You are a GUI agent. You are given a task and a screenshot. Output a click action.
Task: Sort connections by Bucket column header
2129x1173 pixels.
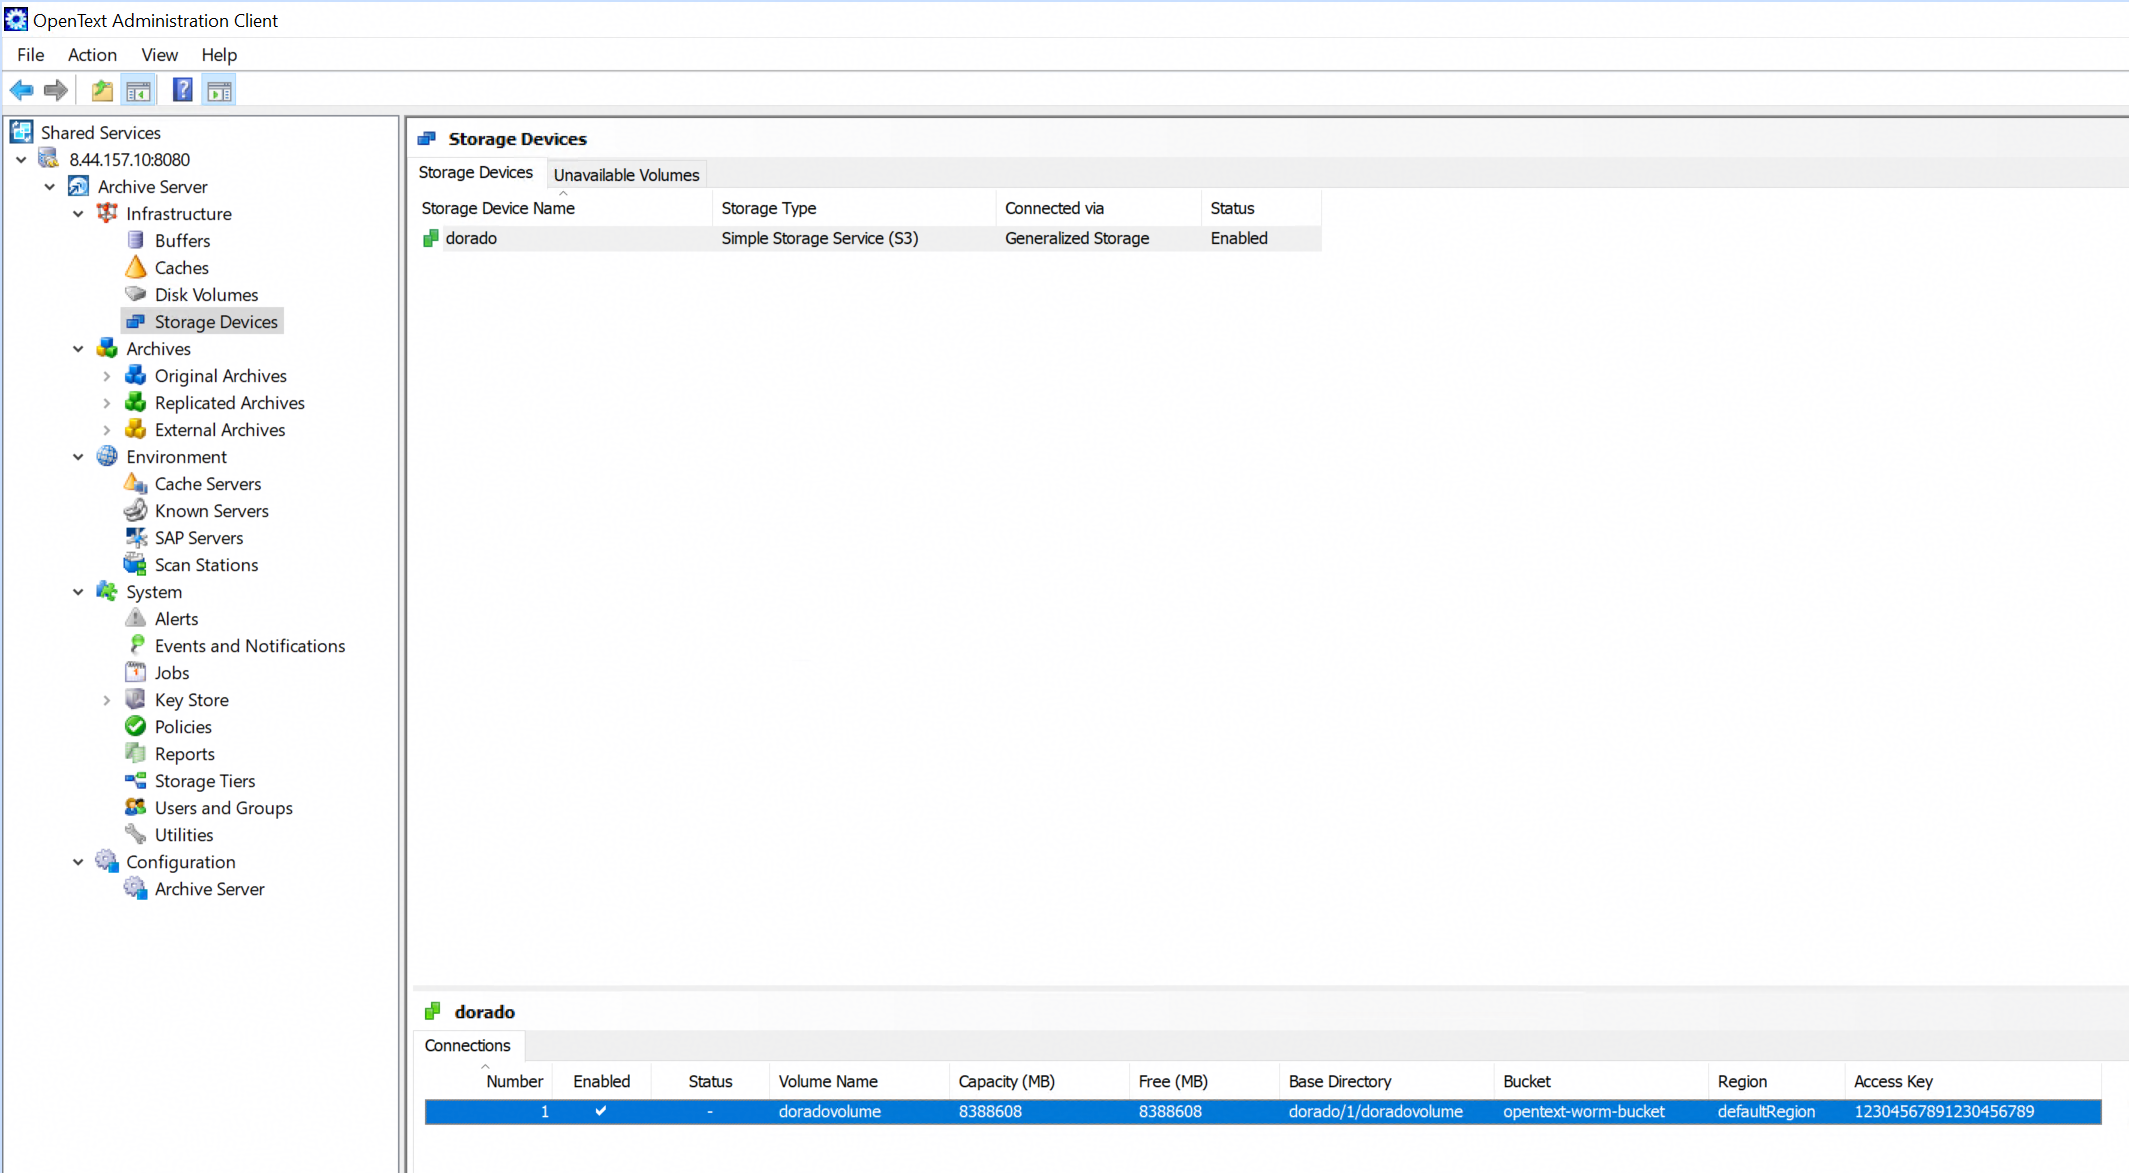point(1601,1081)
